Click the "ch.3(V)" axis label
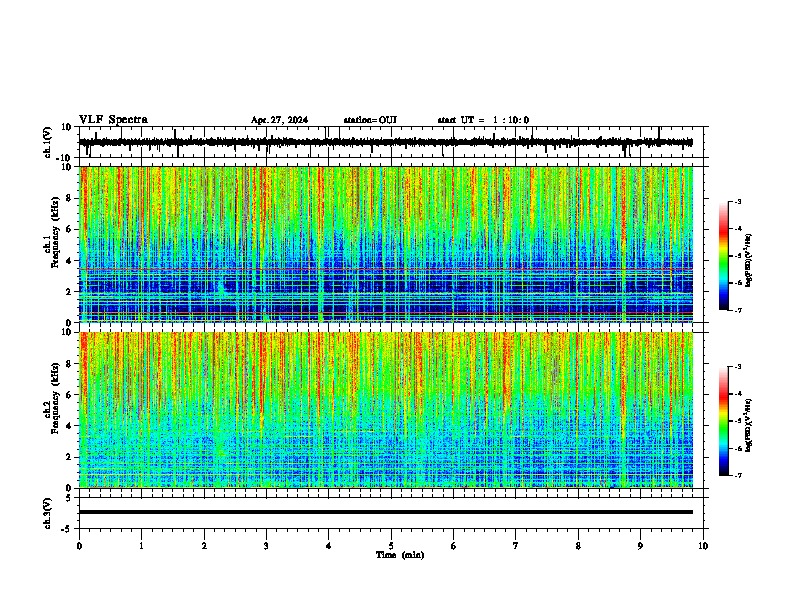Screen dimensions: 792x612 48,513
